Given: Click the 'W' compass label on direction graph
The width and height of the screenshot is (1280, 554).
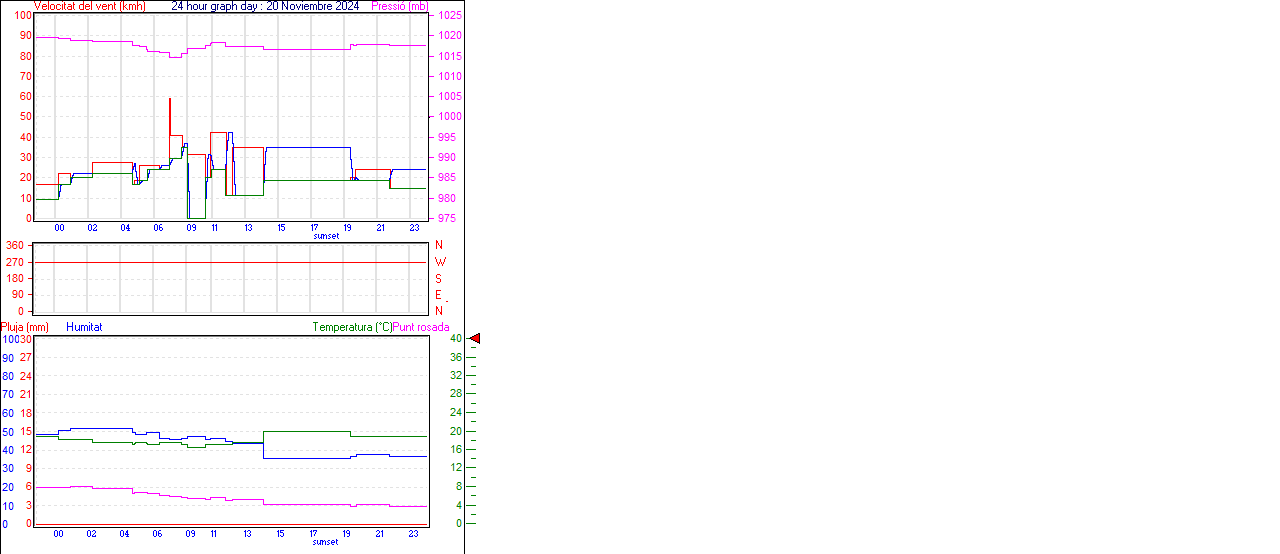Looking at the screenshot, I should point(440,262).
